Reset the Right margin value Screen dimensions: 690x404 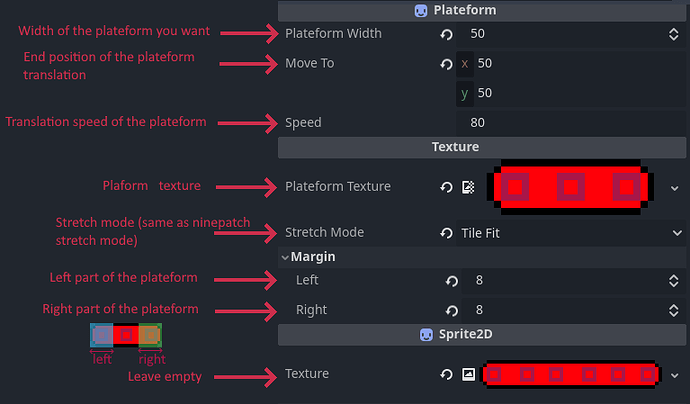click(x=451, y=311)
